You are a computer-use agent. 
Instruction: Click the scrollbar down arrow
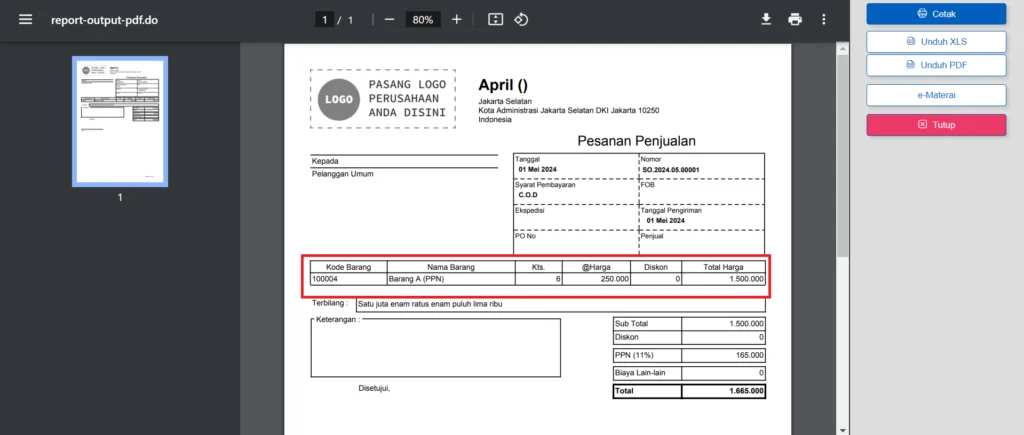click(x=843, y=429)
